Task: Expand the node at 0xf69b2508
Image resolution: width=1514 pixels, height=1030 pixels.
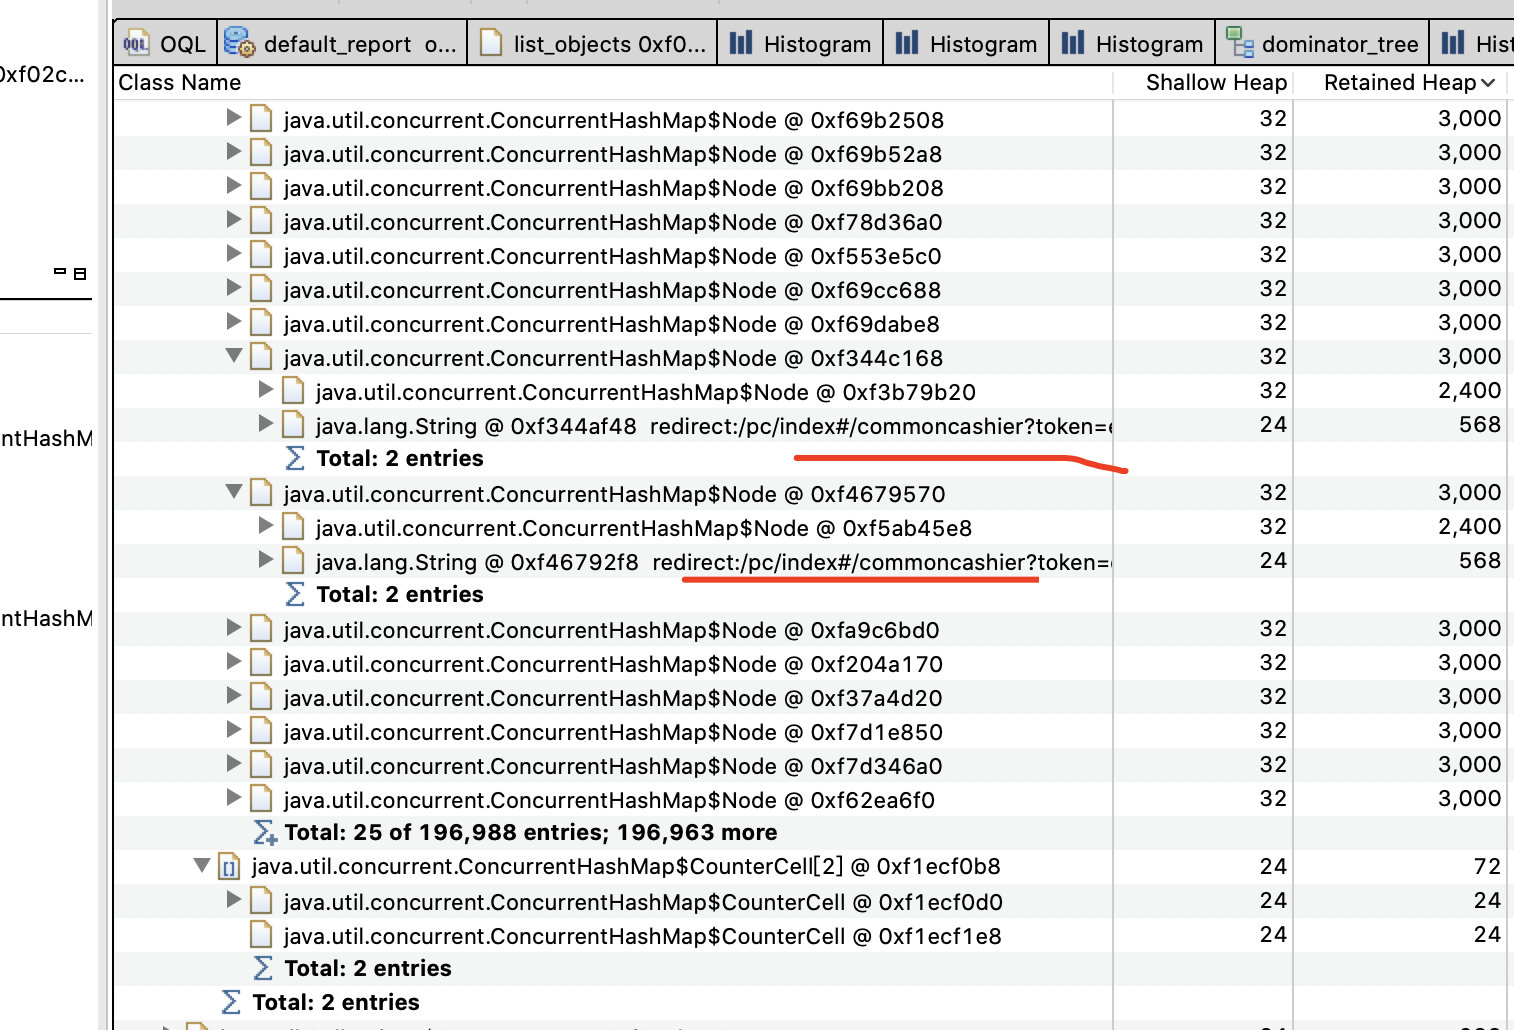Action: [233, 118]
